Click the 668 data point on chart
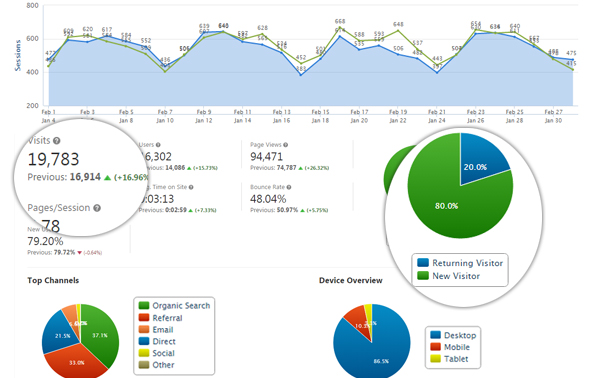This screenshot has height=378, width=604. (340, 29)
